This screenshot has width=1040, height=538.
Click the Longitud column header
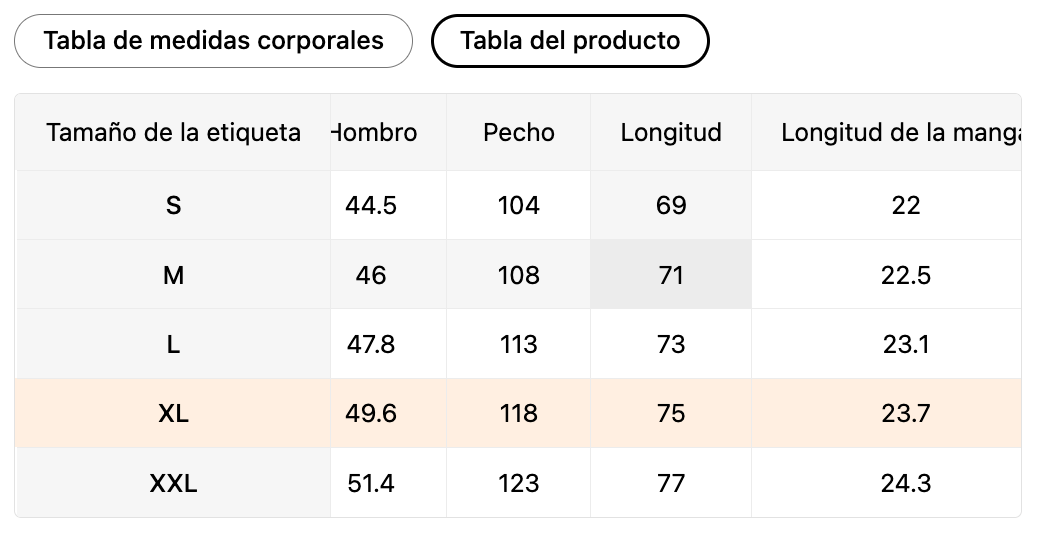(x=671, y=132)
